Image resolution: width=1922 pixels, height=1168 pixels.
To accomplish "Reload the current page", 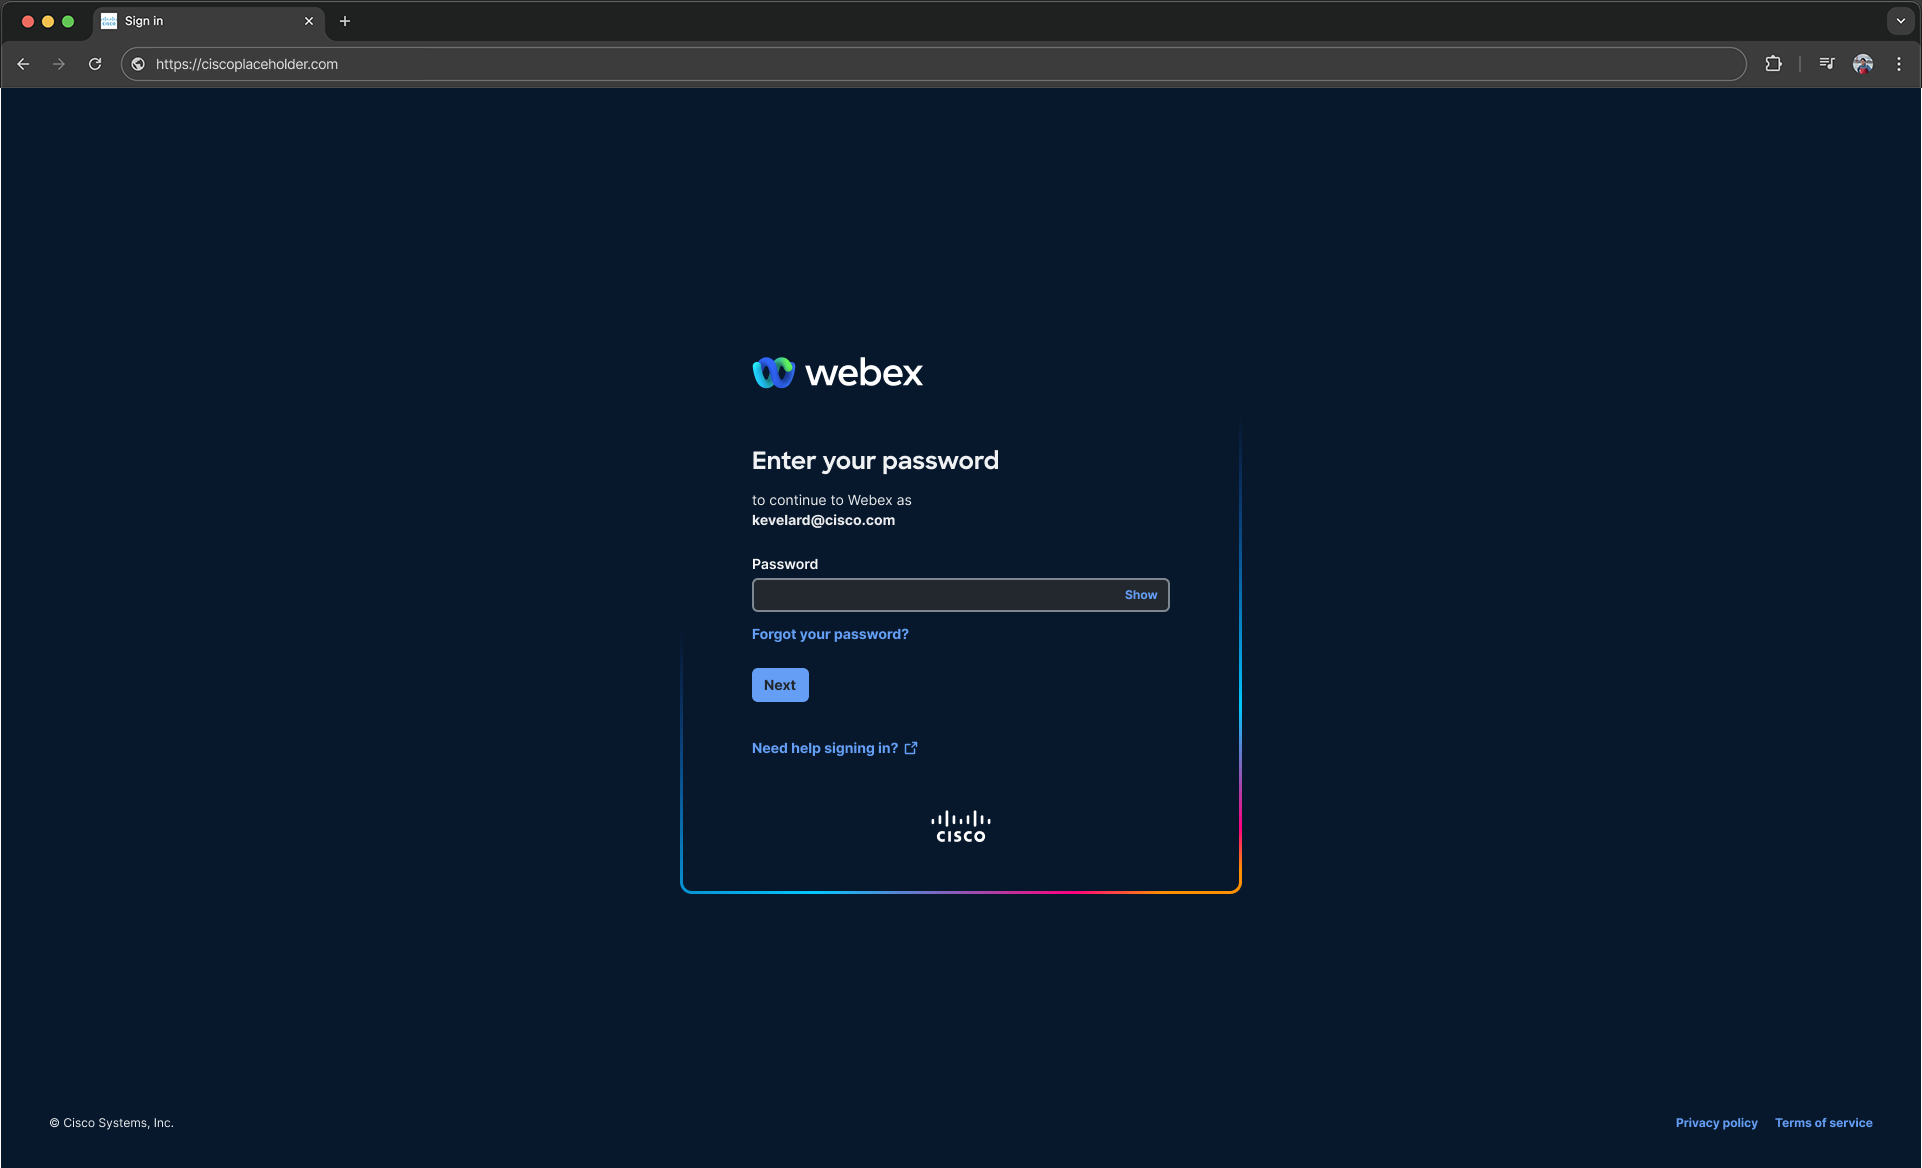I will coord(95,64).
